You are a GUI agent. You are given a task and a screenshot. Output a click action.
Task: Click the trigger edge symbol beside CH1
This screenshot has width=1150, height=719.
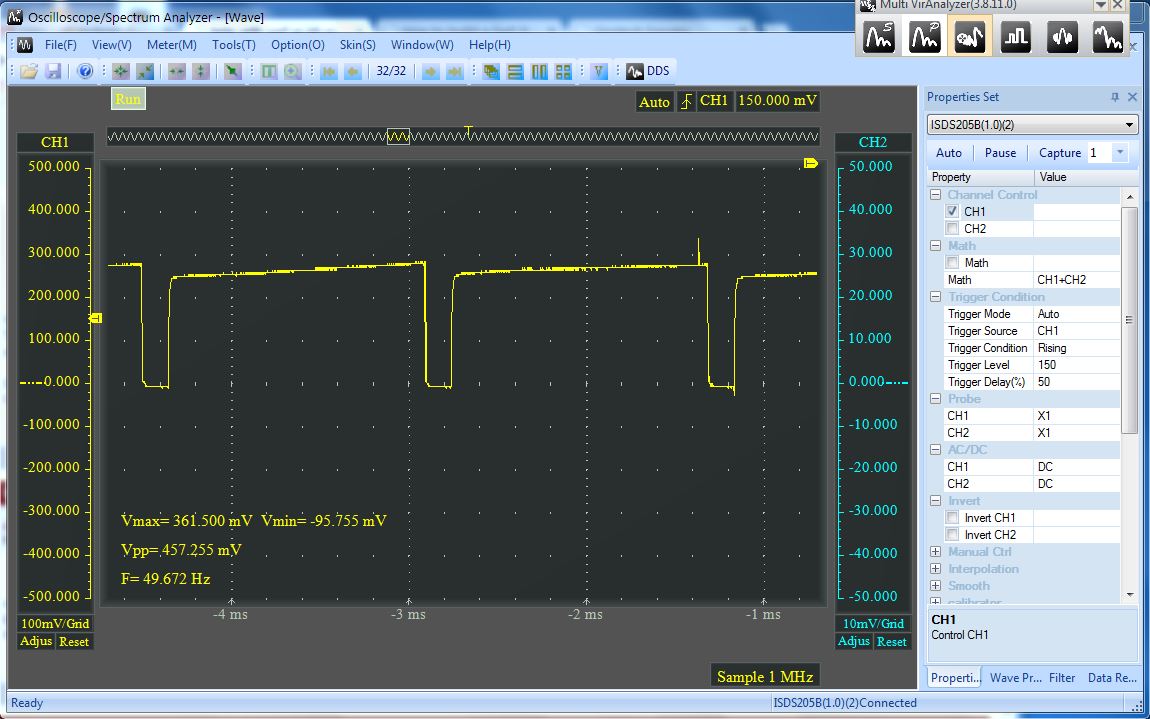point(685,101)
